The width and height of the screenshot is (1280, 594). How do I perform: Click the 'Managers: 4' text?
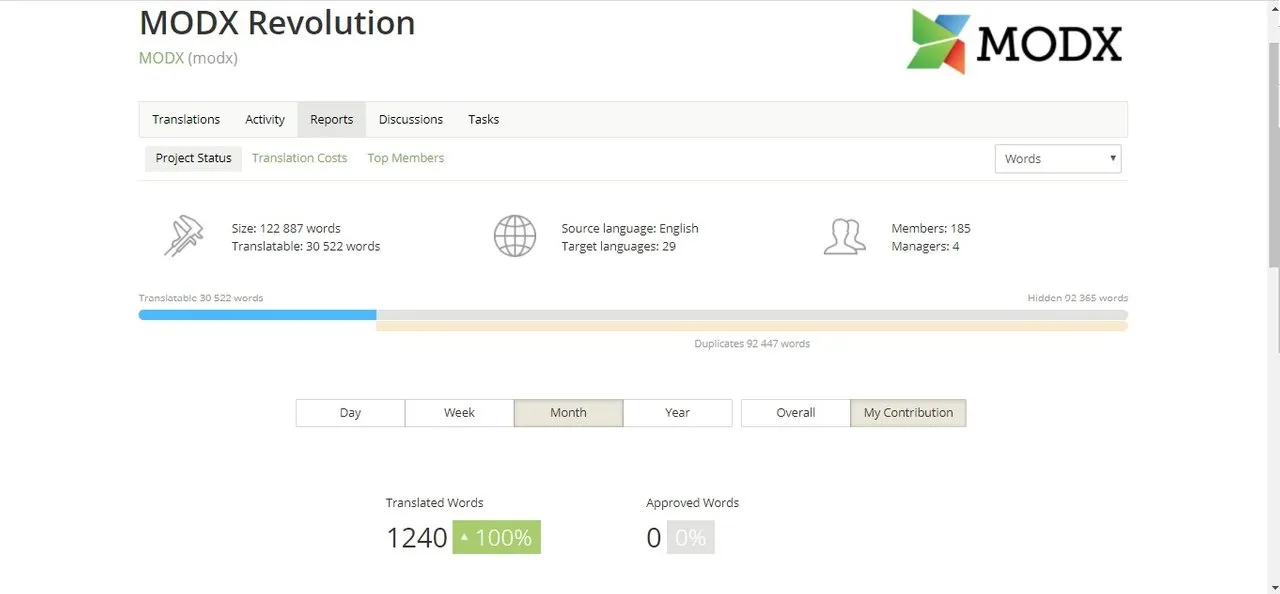point(925,246)
